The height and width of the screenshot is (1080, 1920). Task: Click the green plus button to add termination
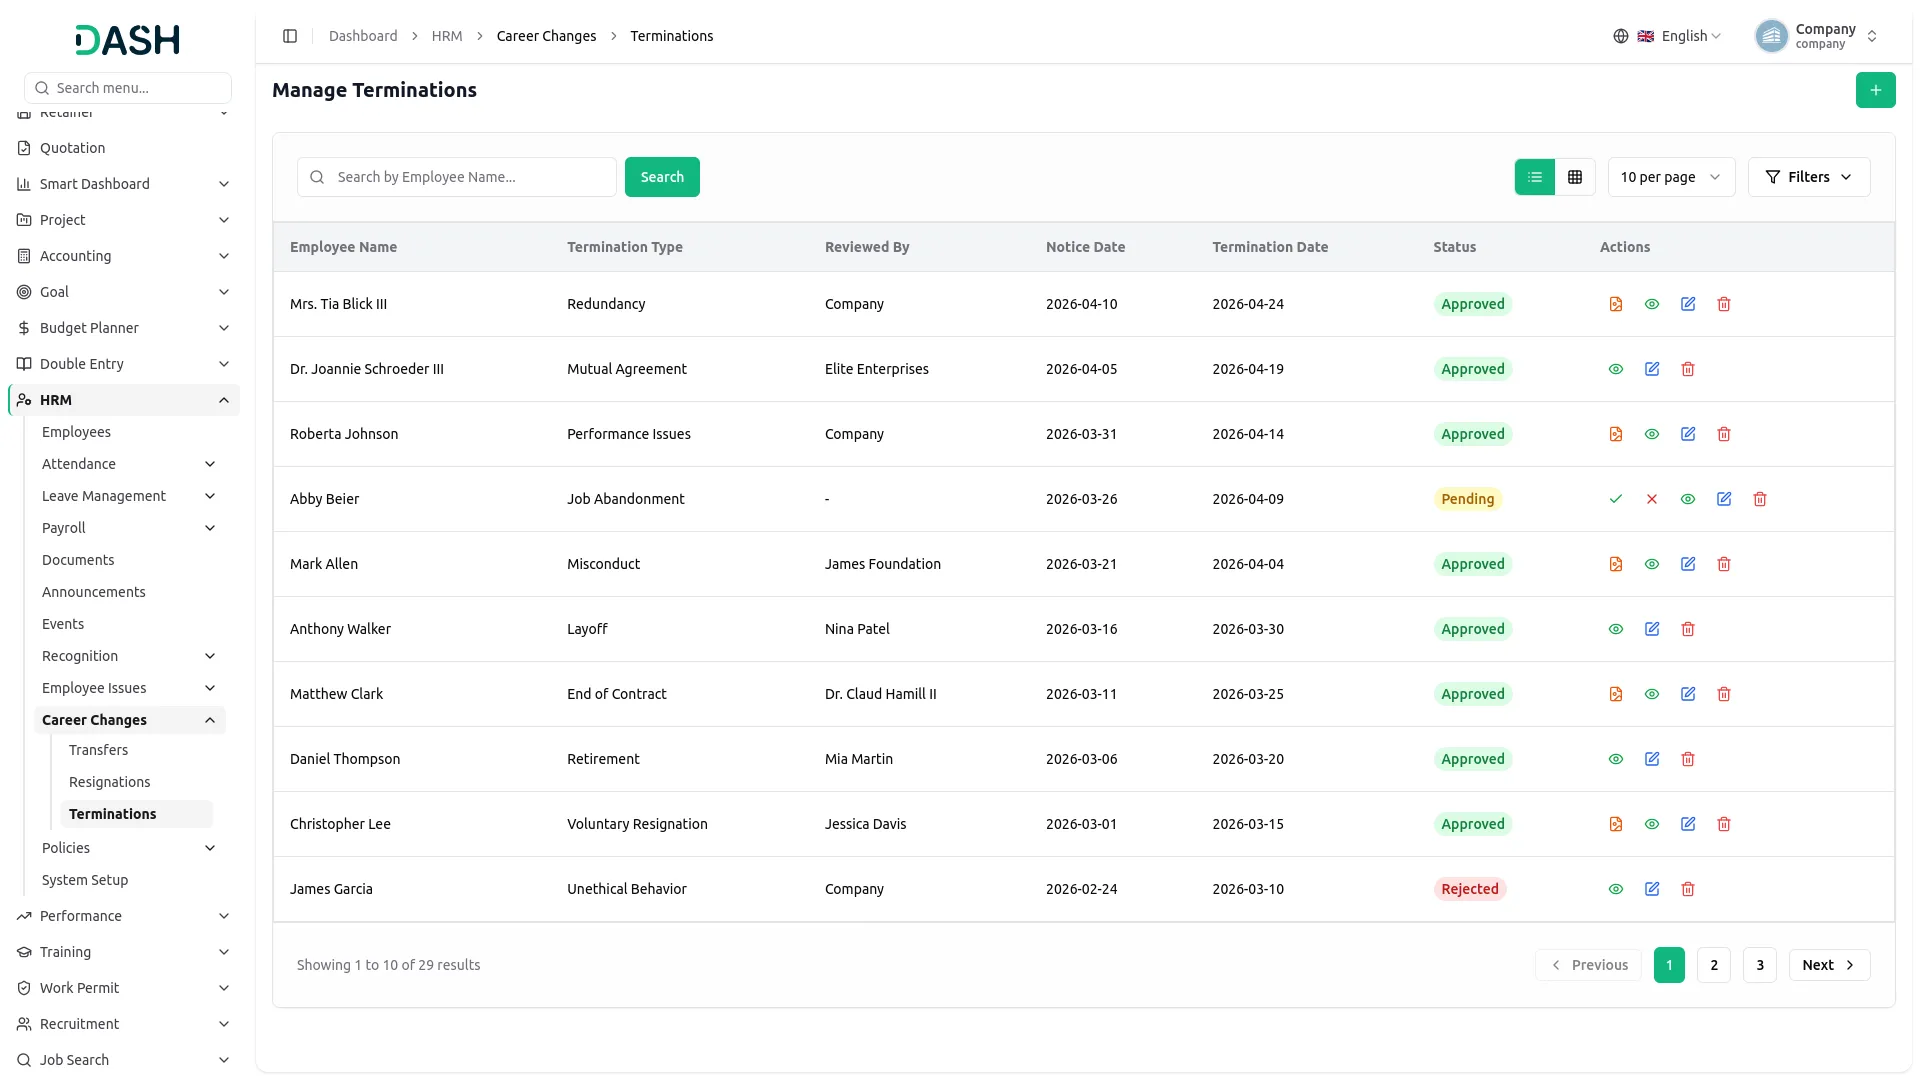pos(1875,90)
